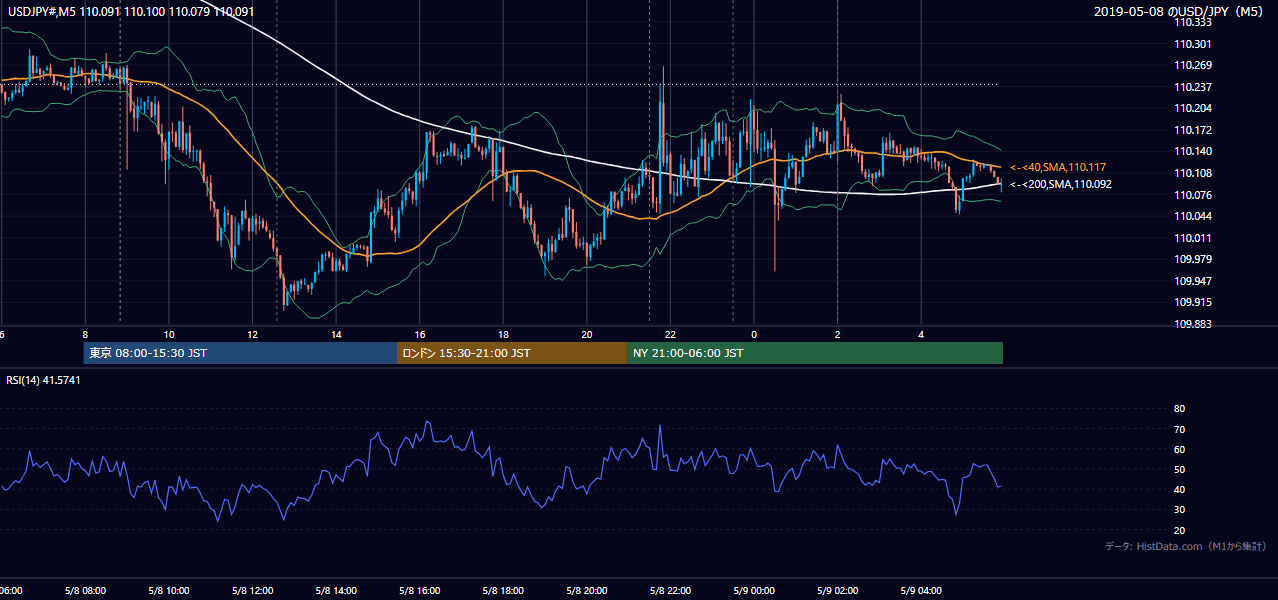Select the ロンドン 15:30-21:00 JST session bar

(x=512, y=353)
